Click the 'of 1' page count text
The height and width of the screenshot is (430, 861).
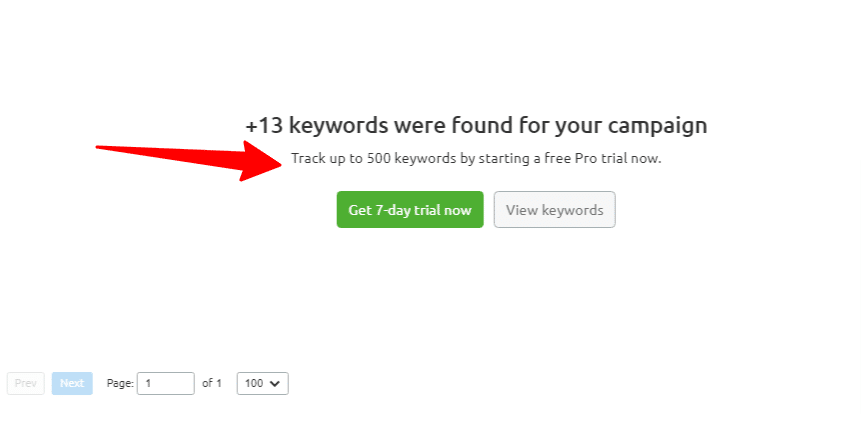click(x=212, y=383)
